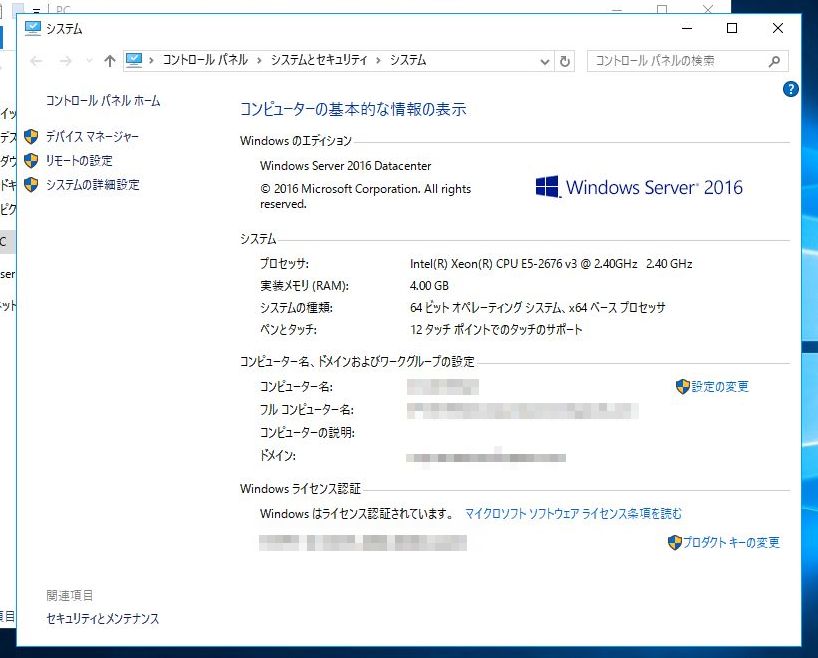
Task: Select the 4.00 GB installed RAM value
Action: pyautogui.click(x=429, y=286)
